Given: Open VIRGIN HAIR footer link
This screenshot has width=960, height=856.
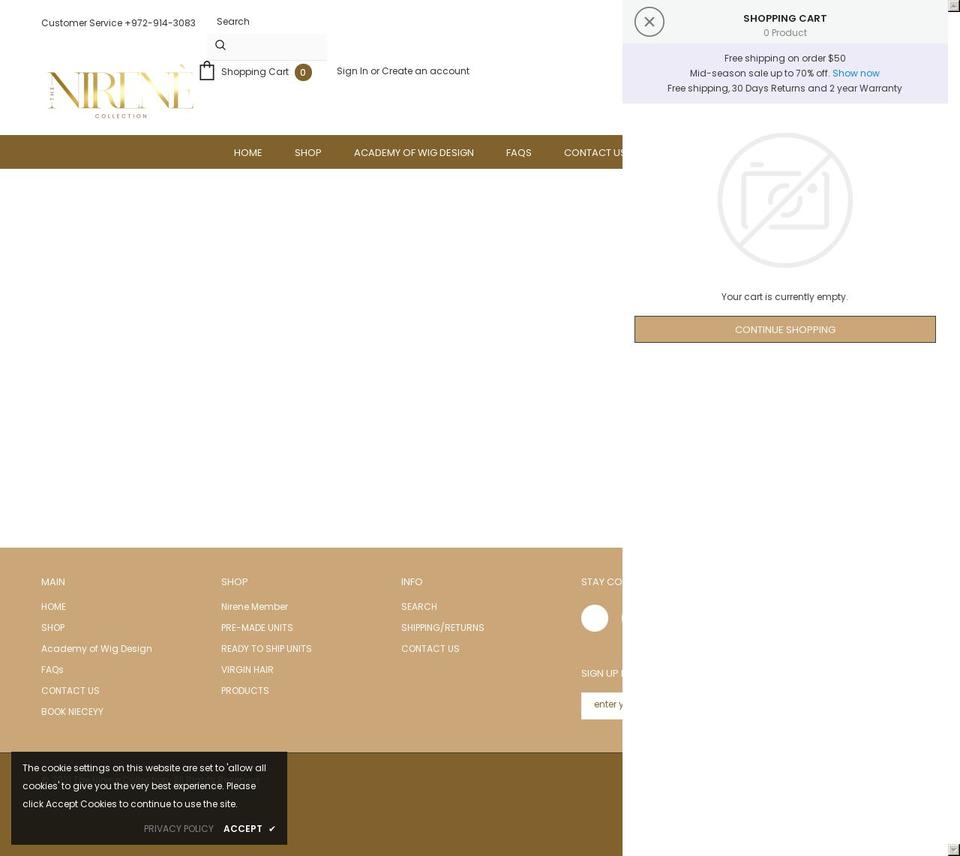Looking at the screenshot, I should pos(247,669).
